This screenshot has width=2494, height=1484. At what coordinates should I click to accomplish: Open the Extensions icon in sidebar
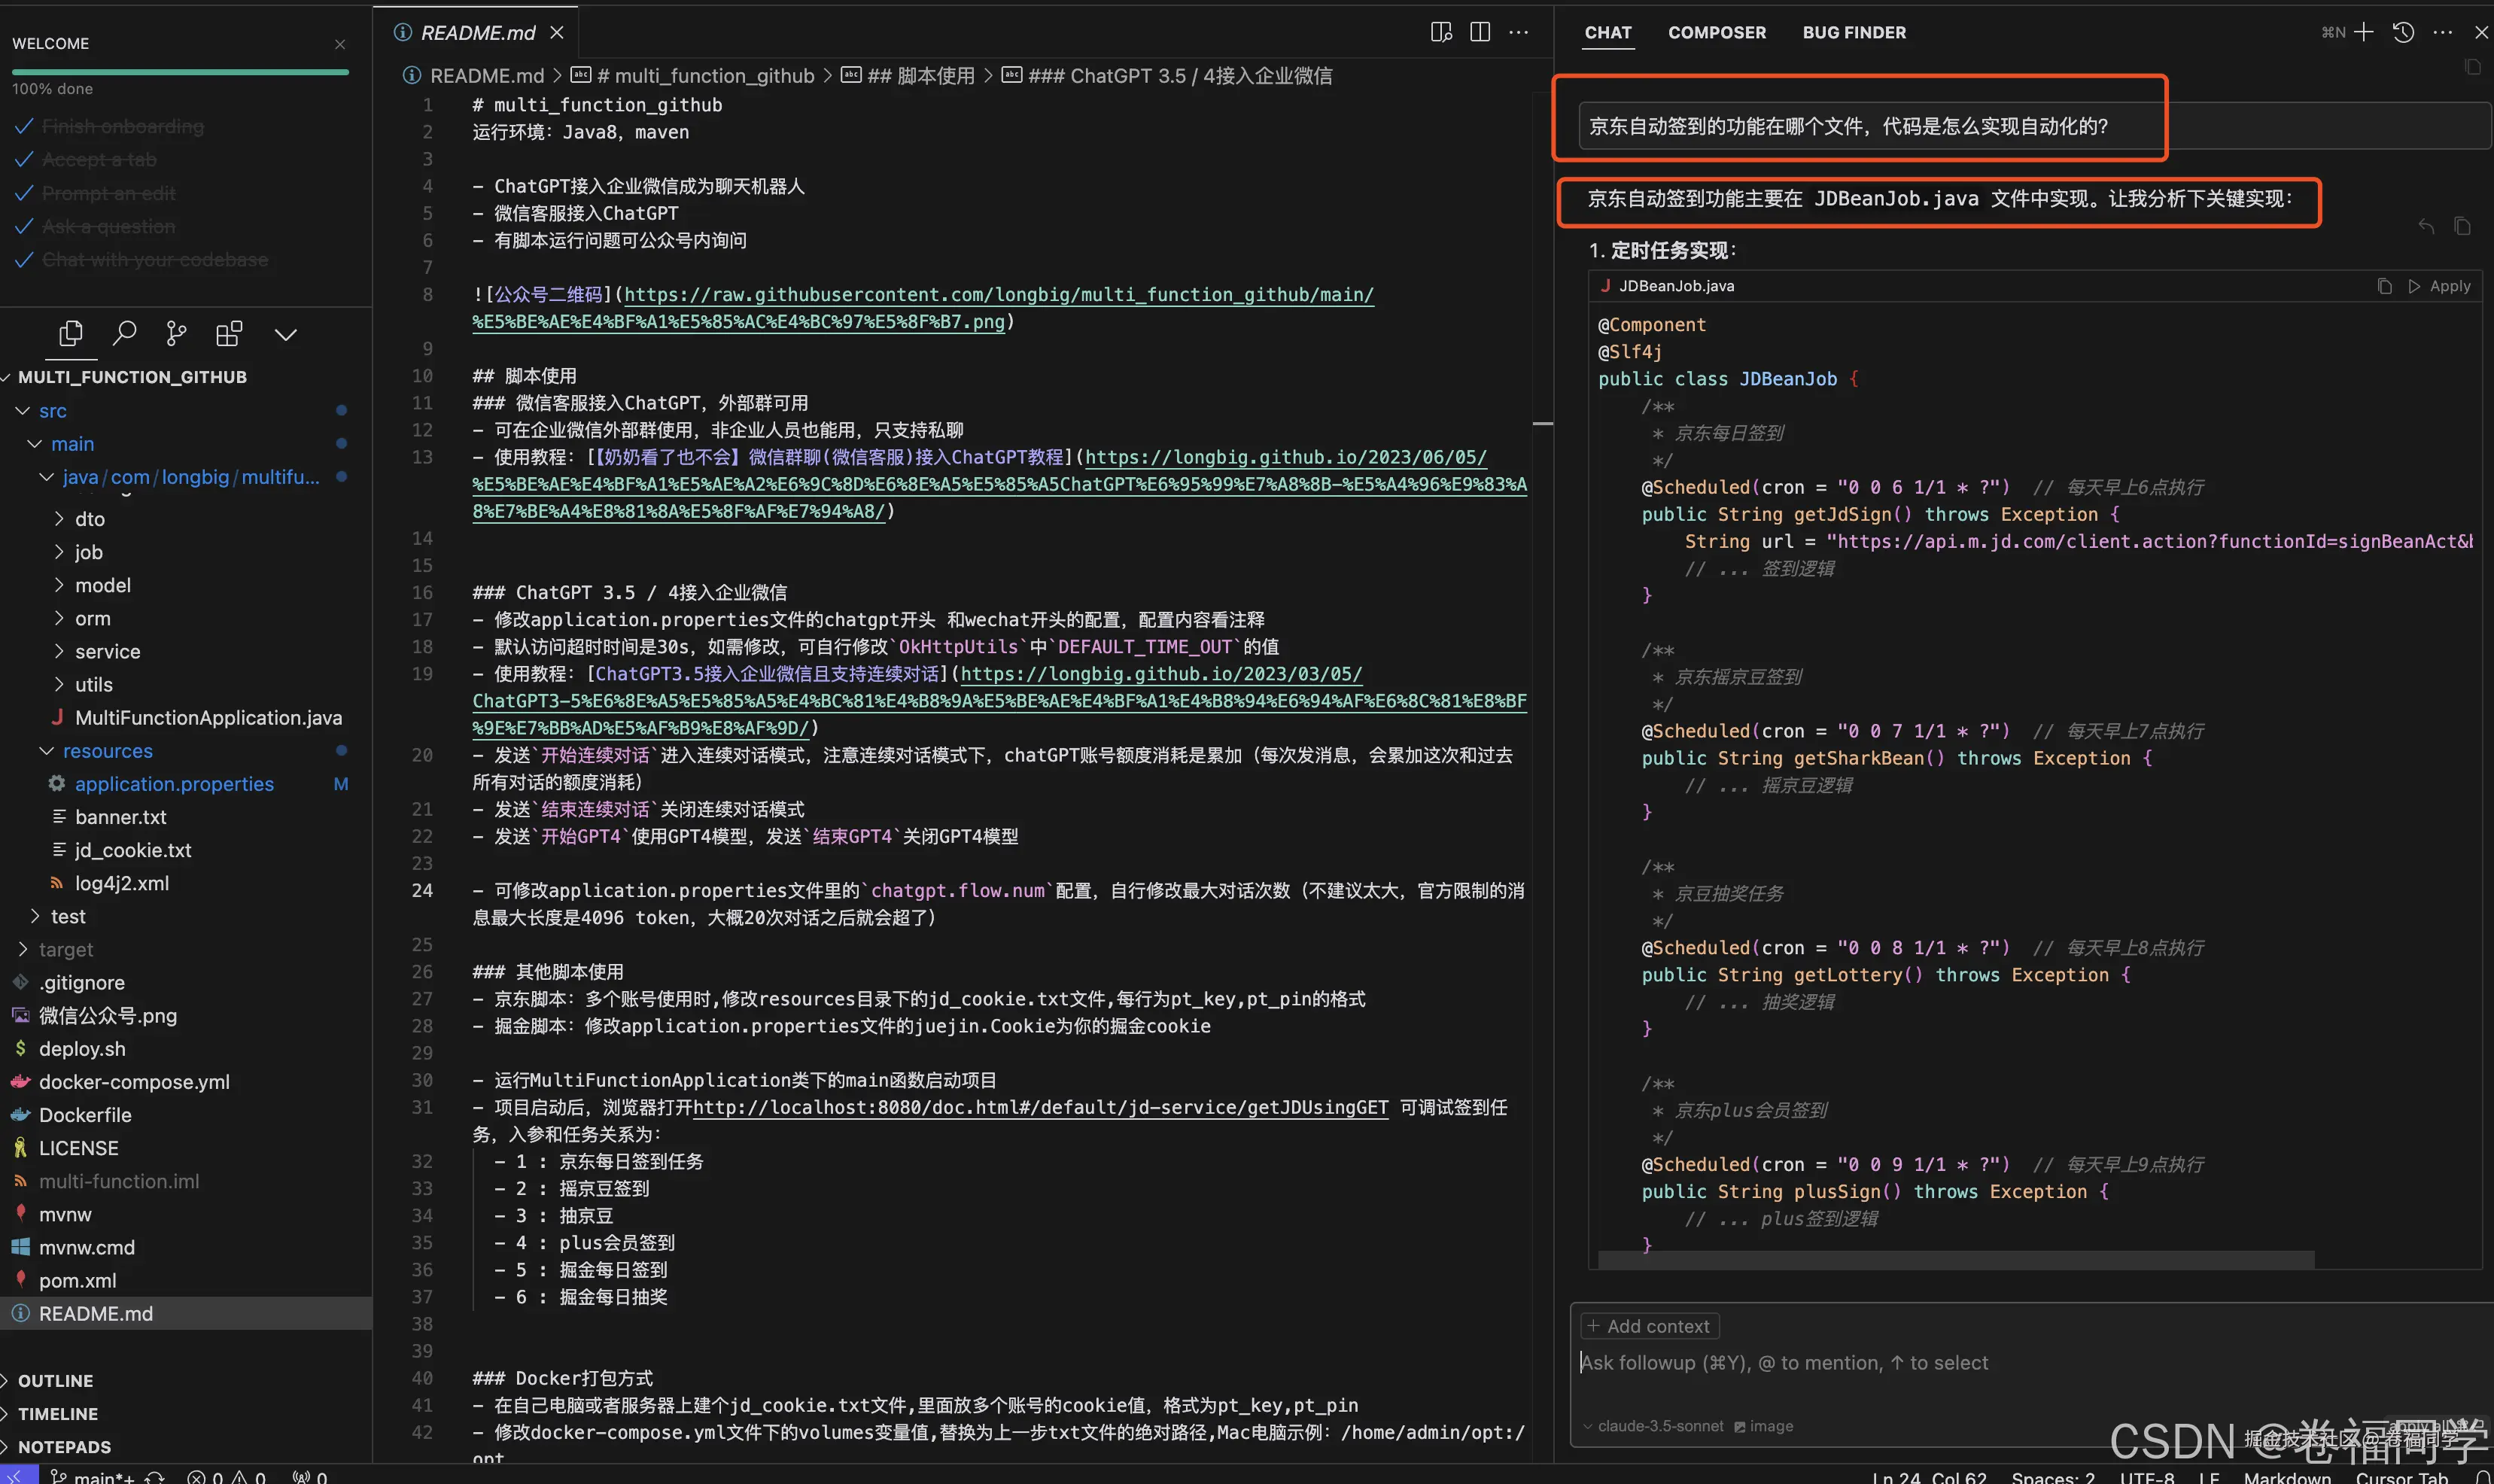229,333
